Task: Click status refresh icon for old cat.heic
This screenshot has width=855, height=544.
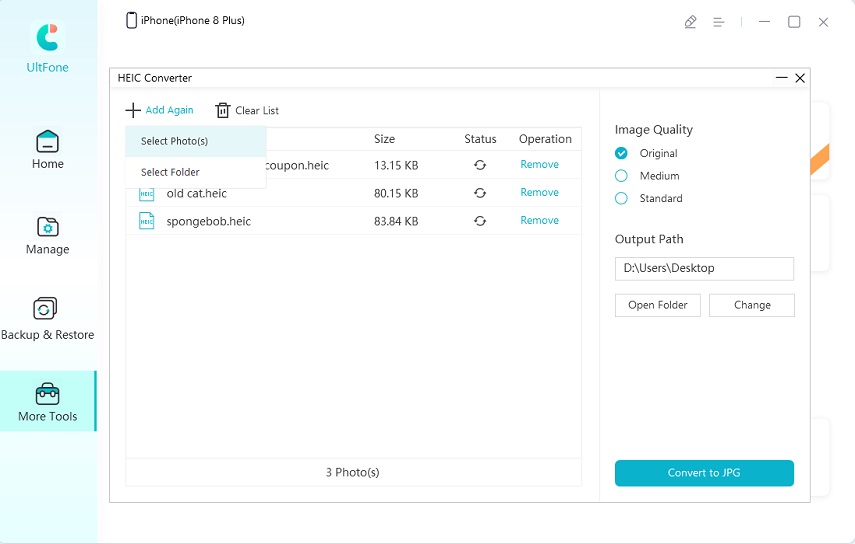Action: click(x=480, y=193)
